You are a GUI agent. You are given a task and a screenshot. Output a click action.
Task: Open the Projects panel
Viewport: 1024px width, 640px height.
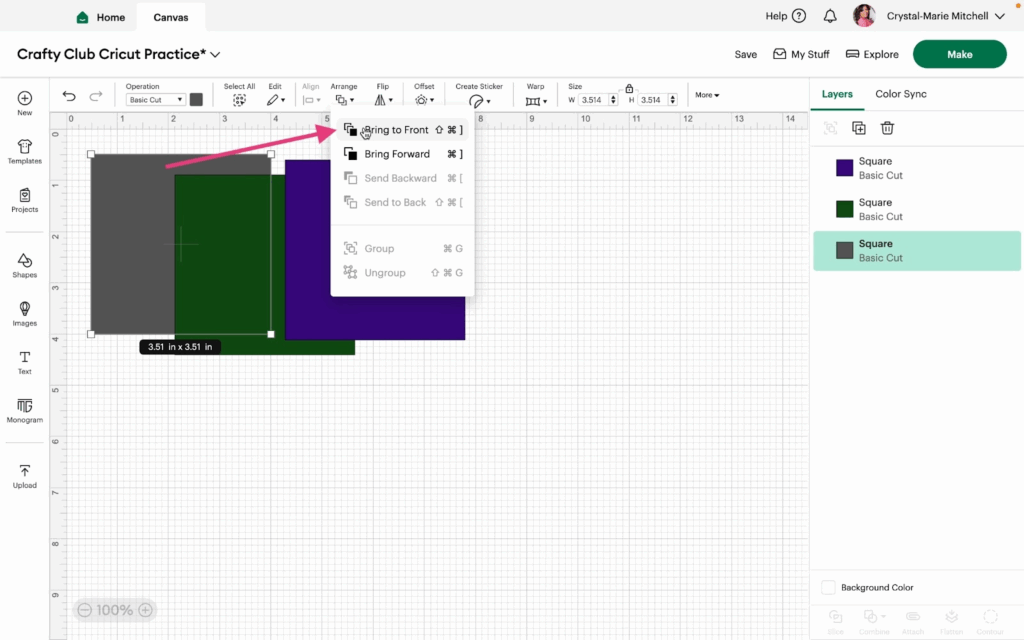(25, 195)
